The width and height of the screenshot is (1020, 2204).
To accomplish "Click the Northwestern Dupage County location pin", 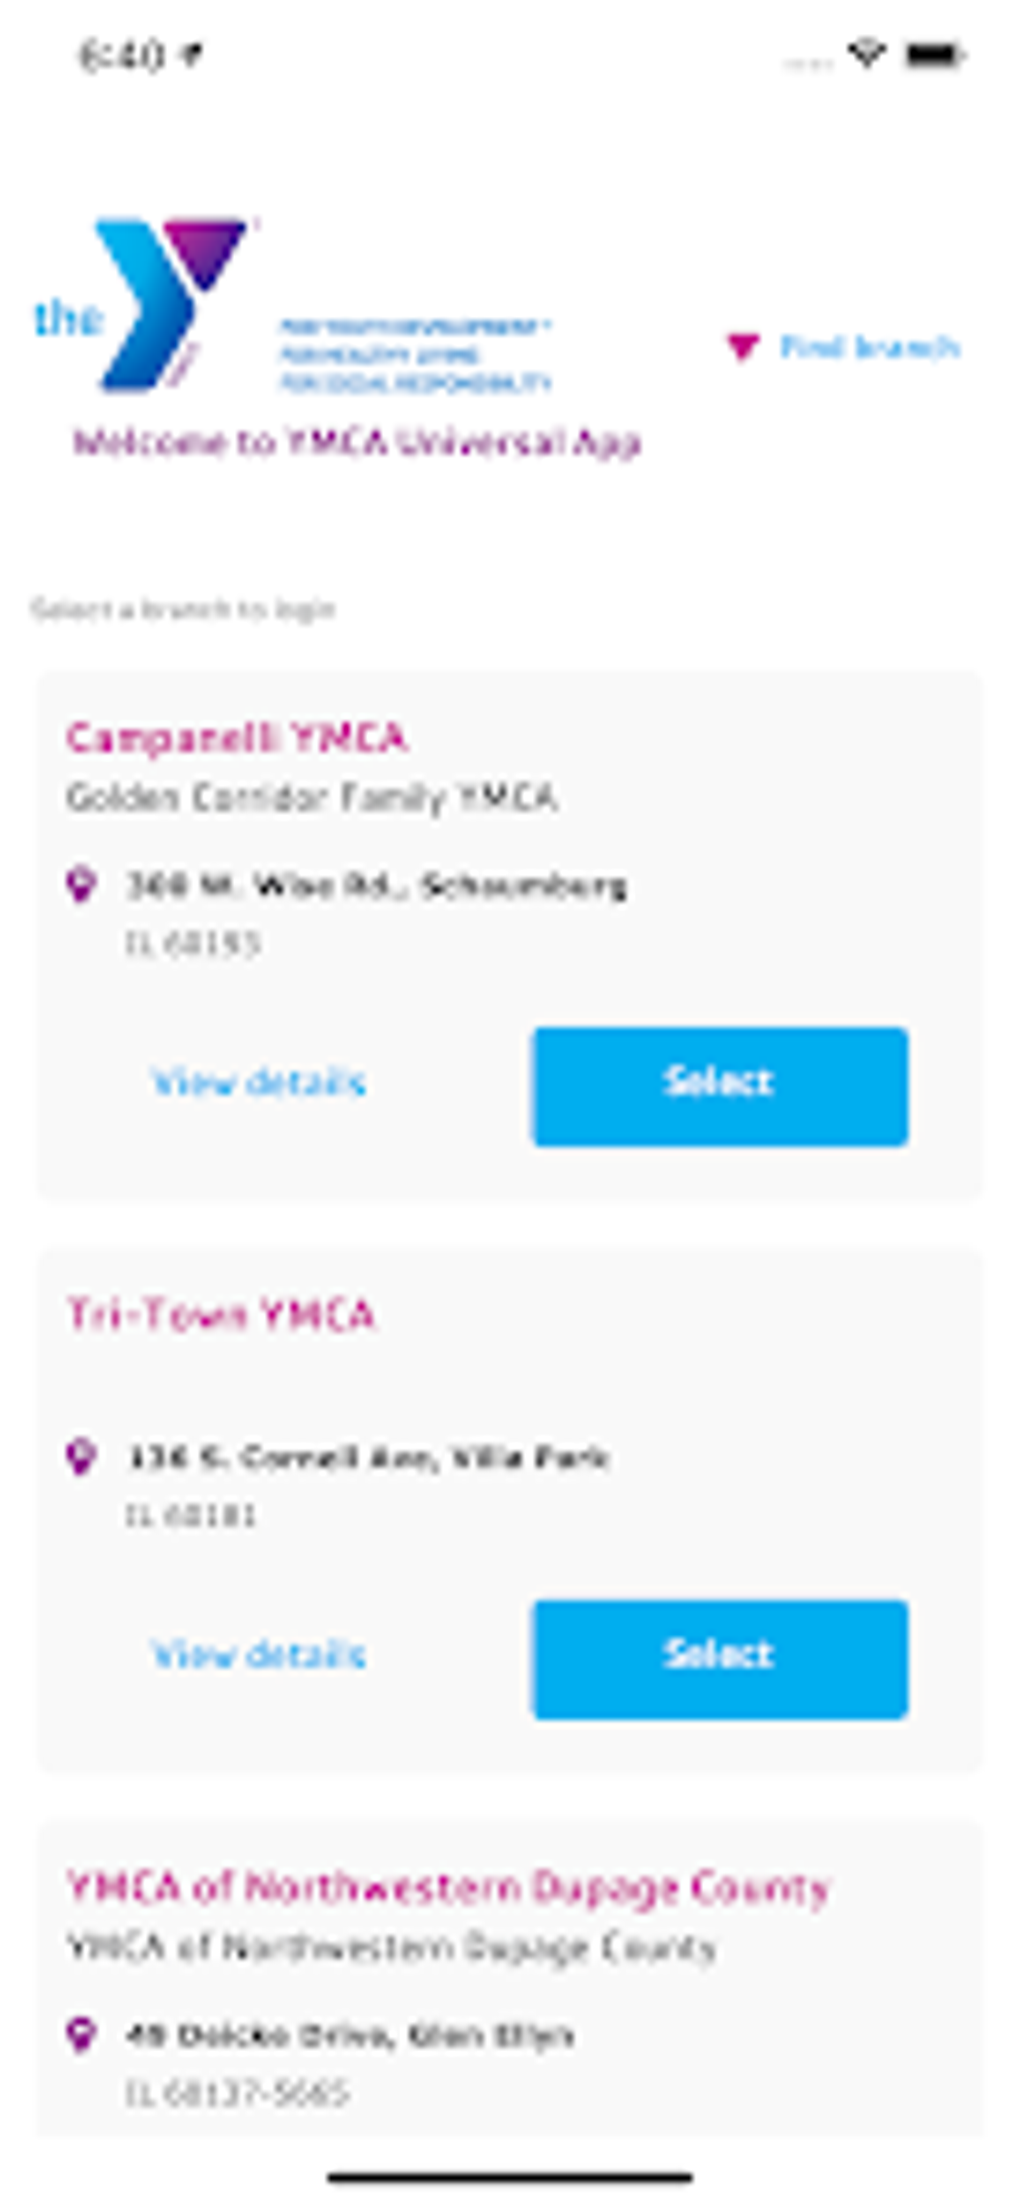I will (x=81, y=2034).
